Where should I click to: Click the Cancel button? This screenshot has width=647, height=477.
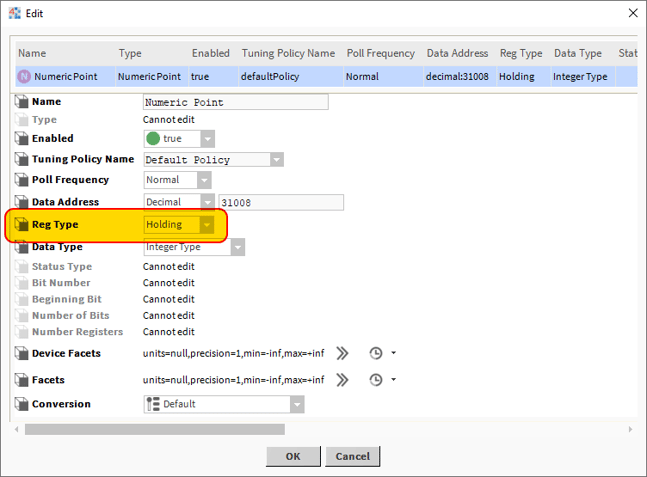coord(352,456)
